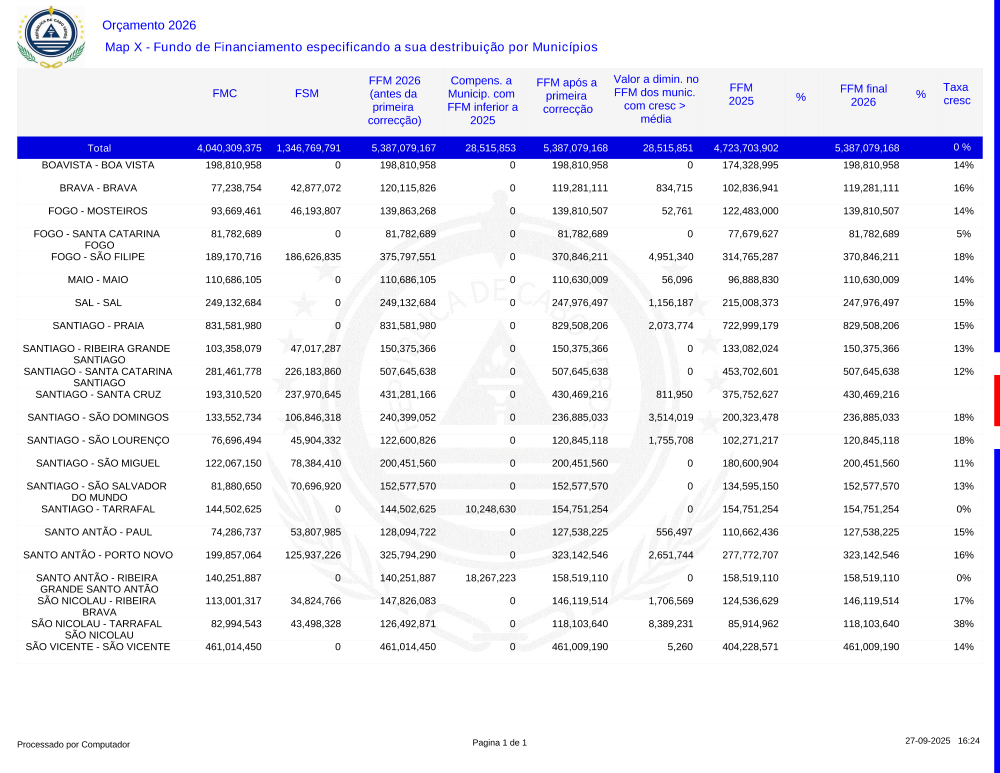
Task: Select the FSM column header
Action: pos(307,93)
